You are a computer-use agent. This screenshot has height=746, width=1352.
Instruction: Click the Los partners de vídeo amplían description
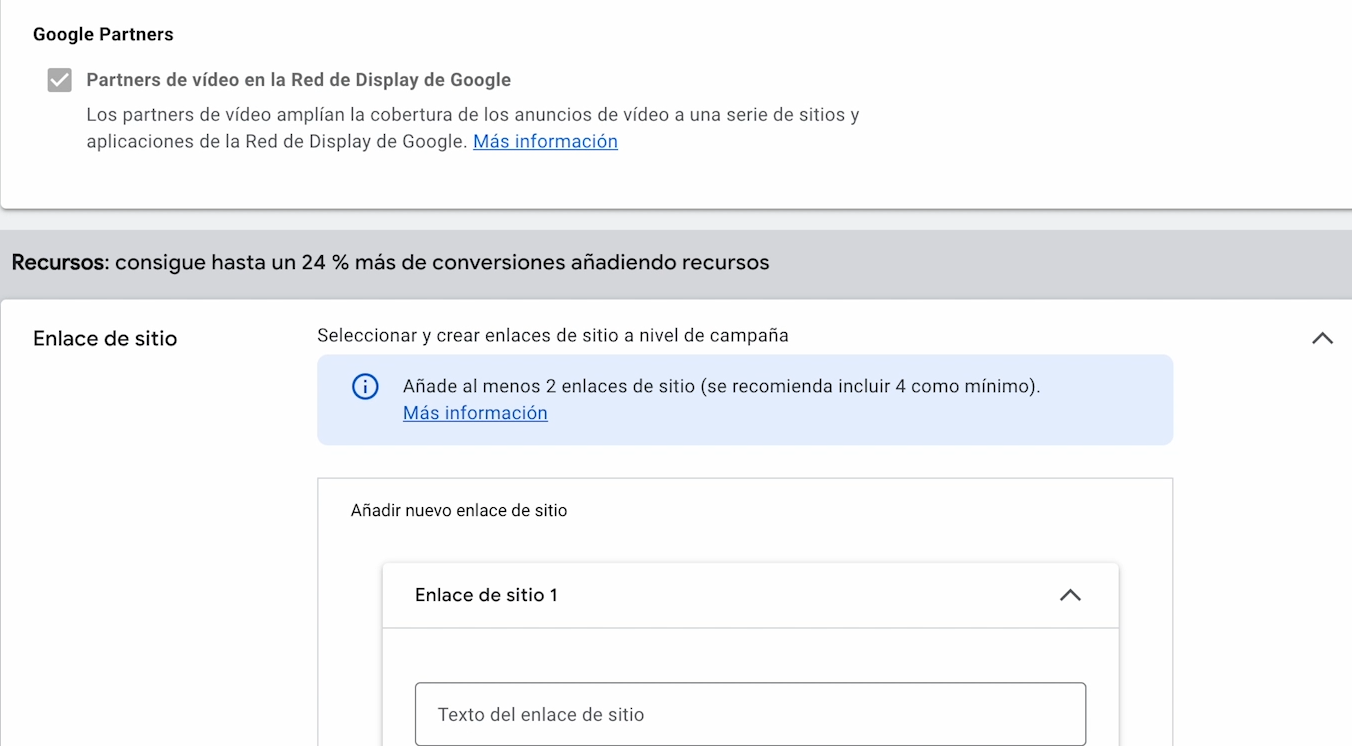pos(472,115)
